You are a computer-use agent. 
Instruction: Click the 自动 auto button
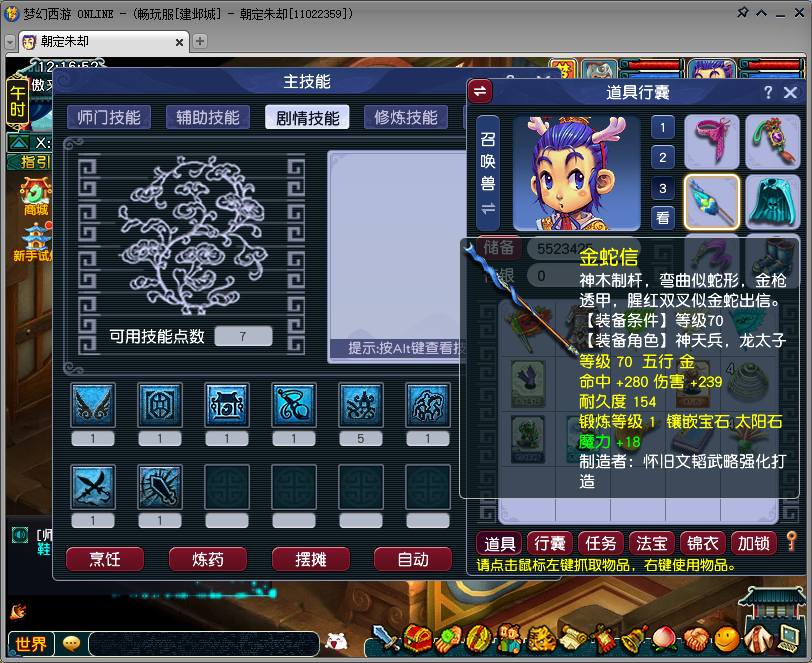coord(413,559)
